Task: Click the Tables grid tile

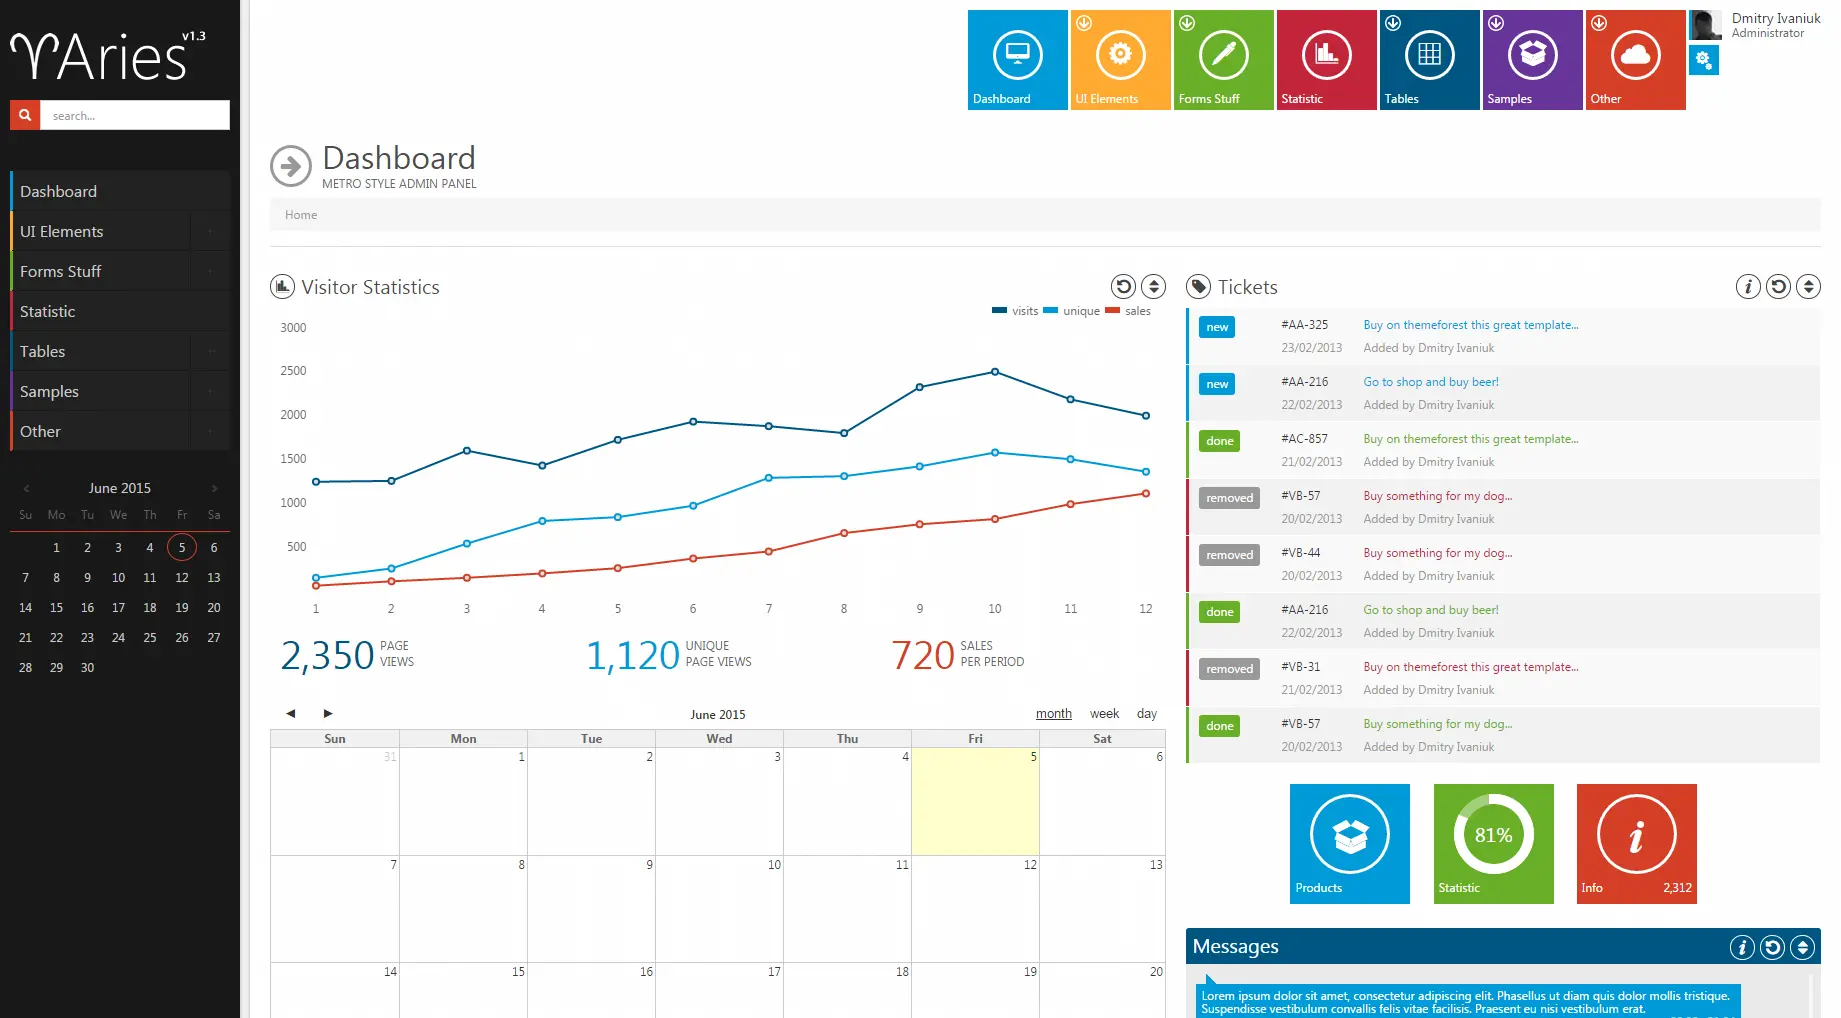Action: (1429, 60)
